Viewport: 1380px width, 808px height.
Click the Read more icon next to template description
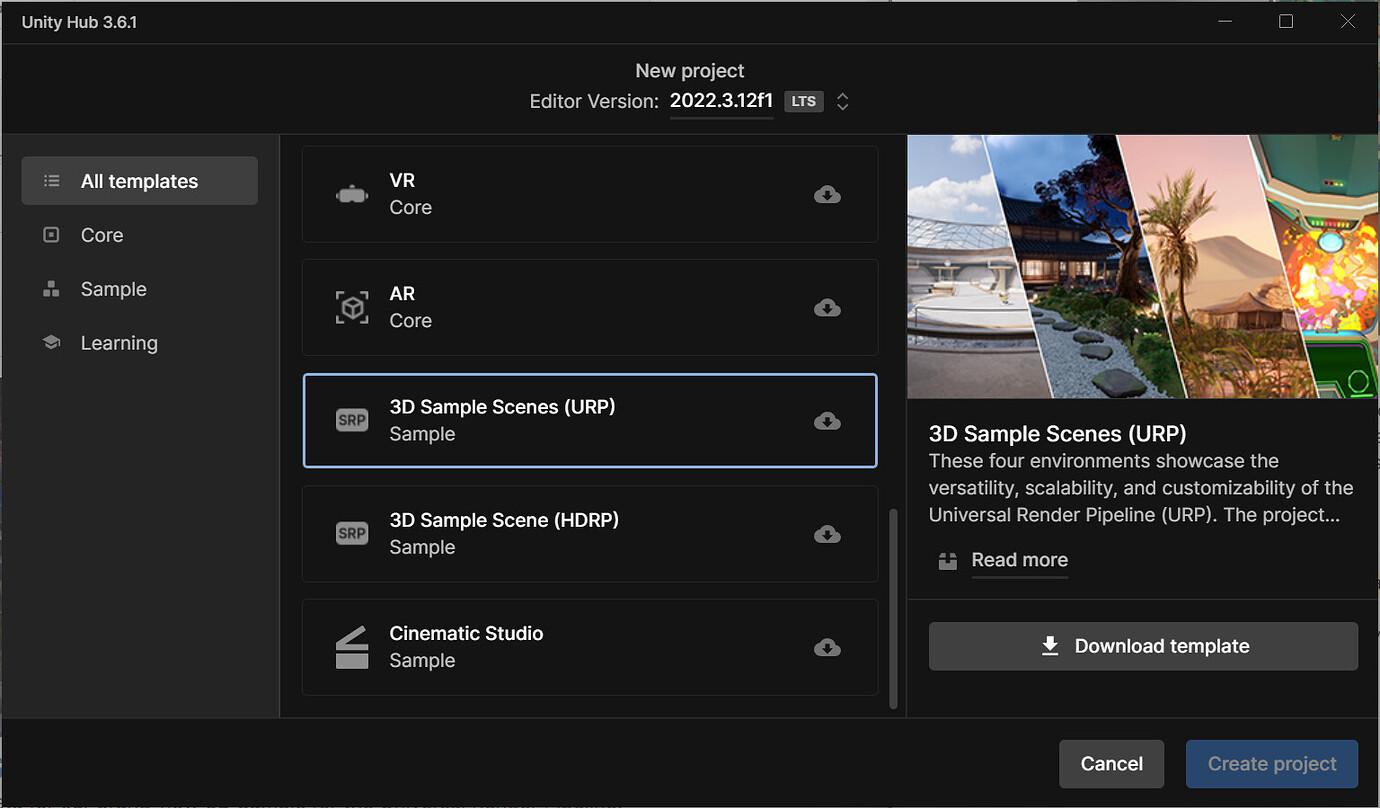pos(947,561)
